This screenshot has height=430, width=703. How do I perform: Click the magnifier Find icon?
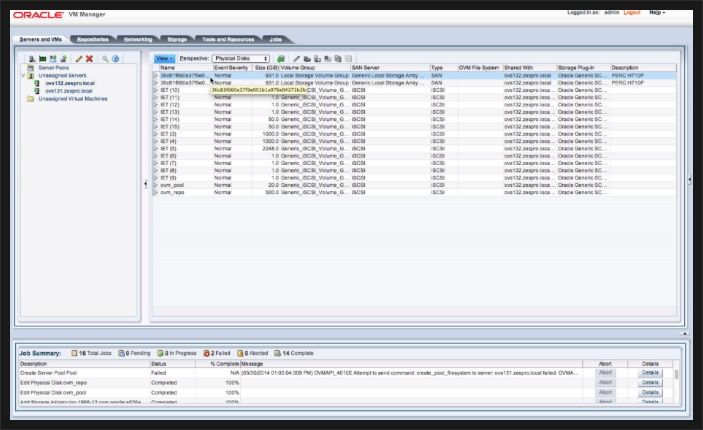coord(105,59)
